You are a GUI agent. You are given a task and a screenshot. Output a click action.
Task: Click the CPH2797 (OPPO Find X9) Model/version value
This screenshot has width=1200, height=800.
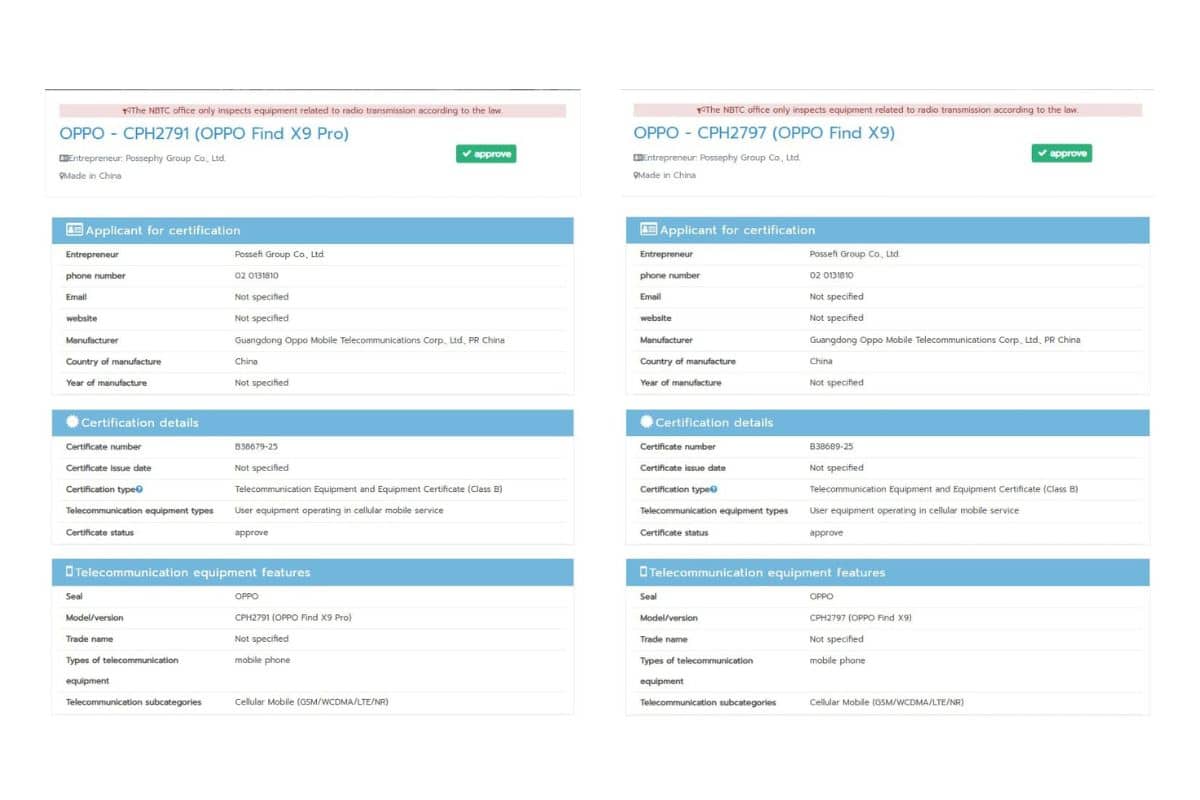pyautogui.click(x=860, y=618)
